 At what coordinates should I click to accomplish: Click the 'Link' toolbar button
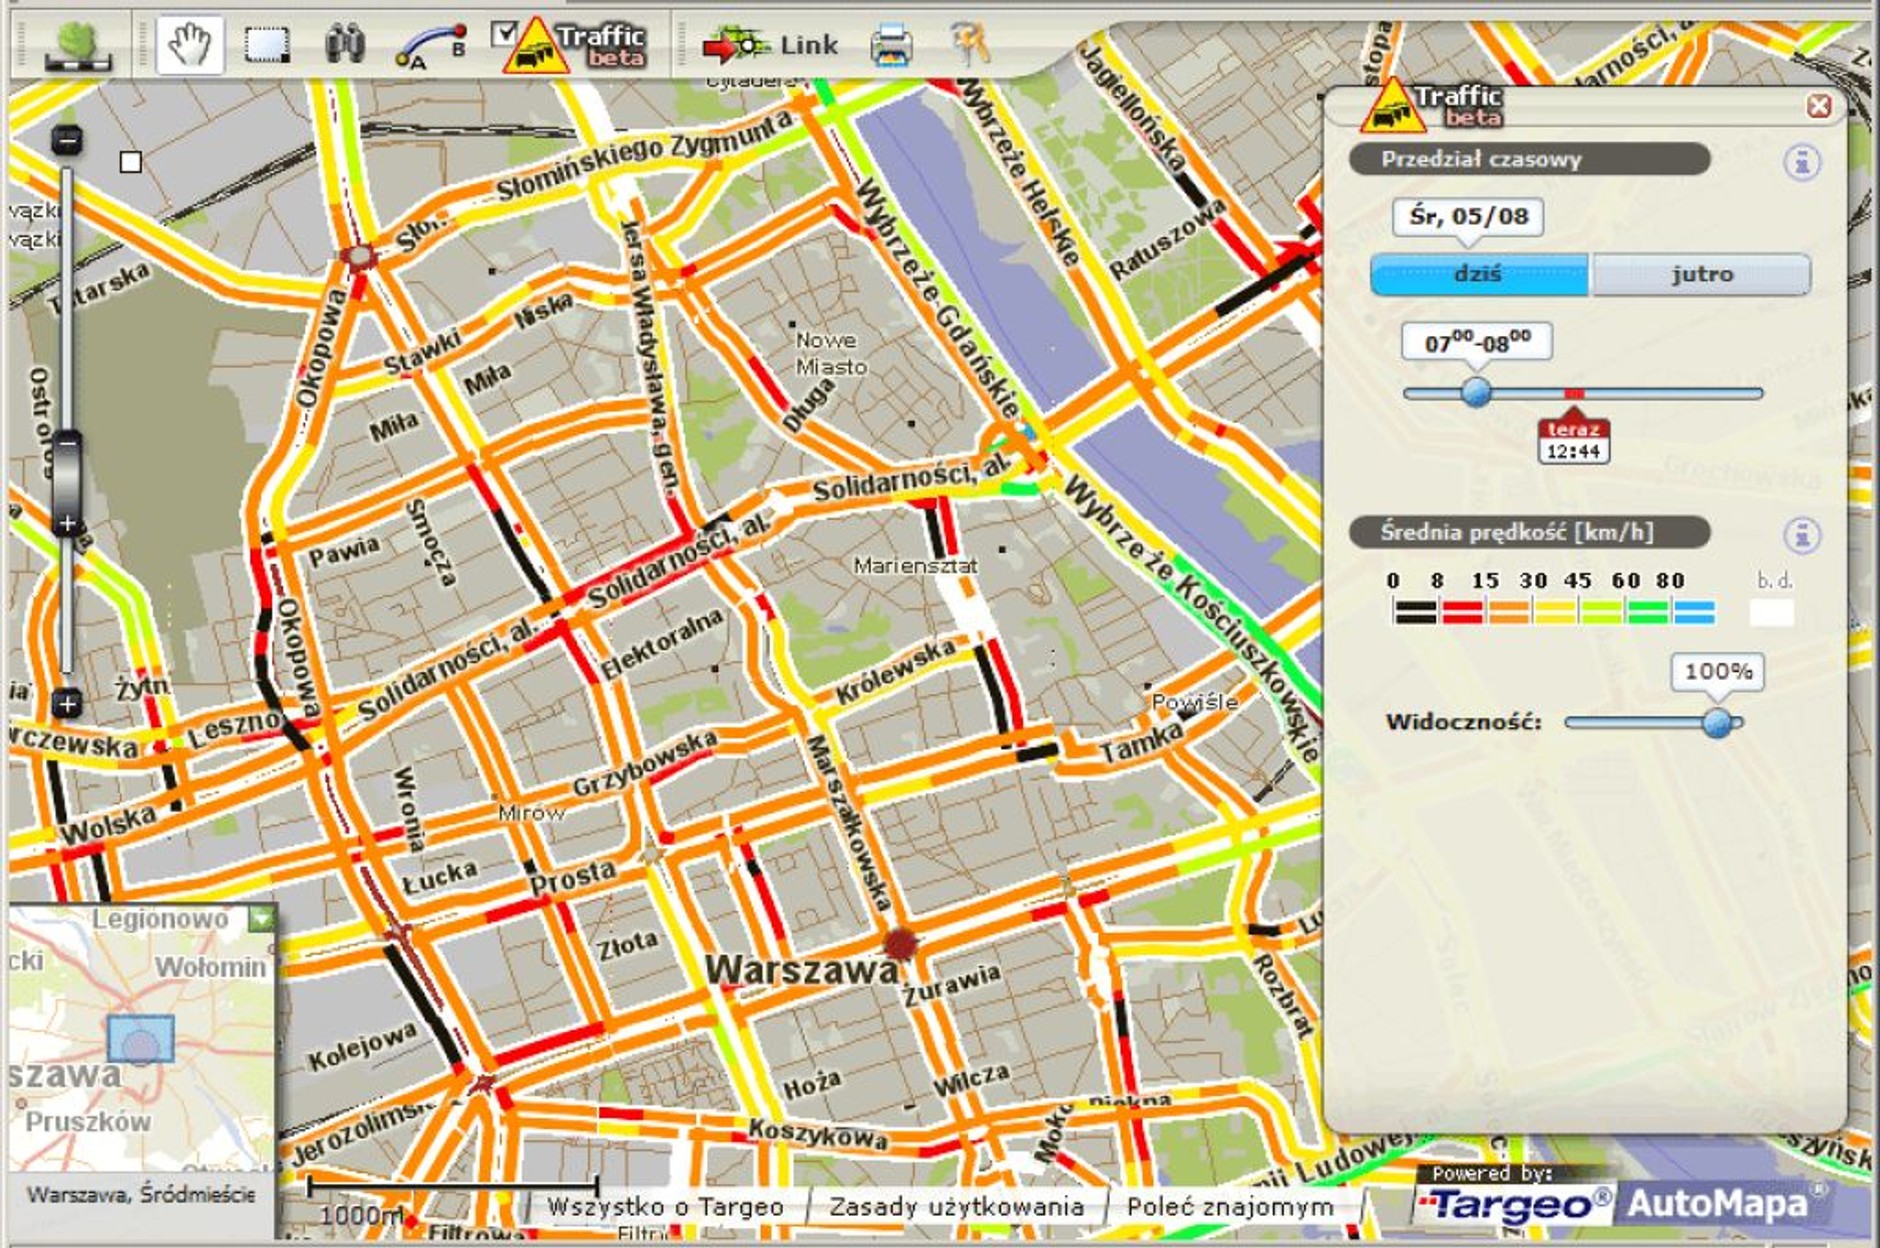pos(770,46)
